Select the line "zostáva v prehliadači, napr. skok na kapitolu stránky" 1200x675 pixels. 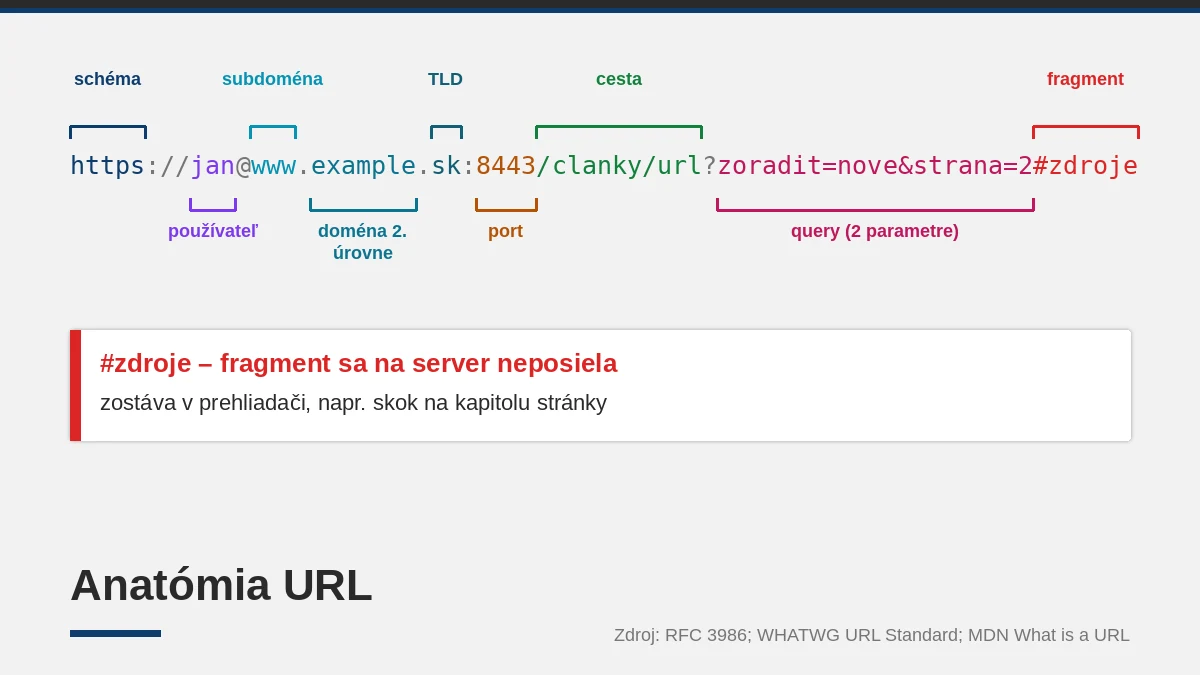pos(353,403)
